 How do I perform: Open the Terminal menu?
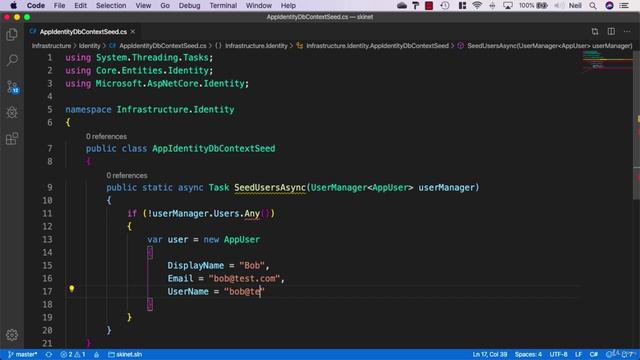coord(223,5)
